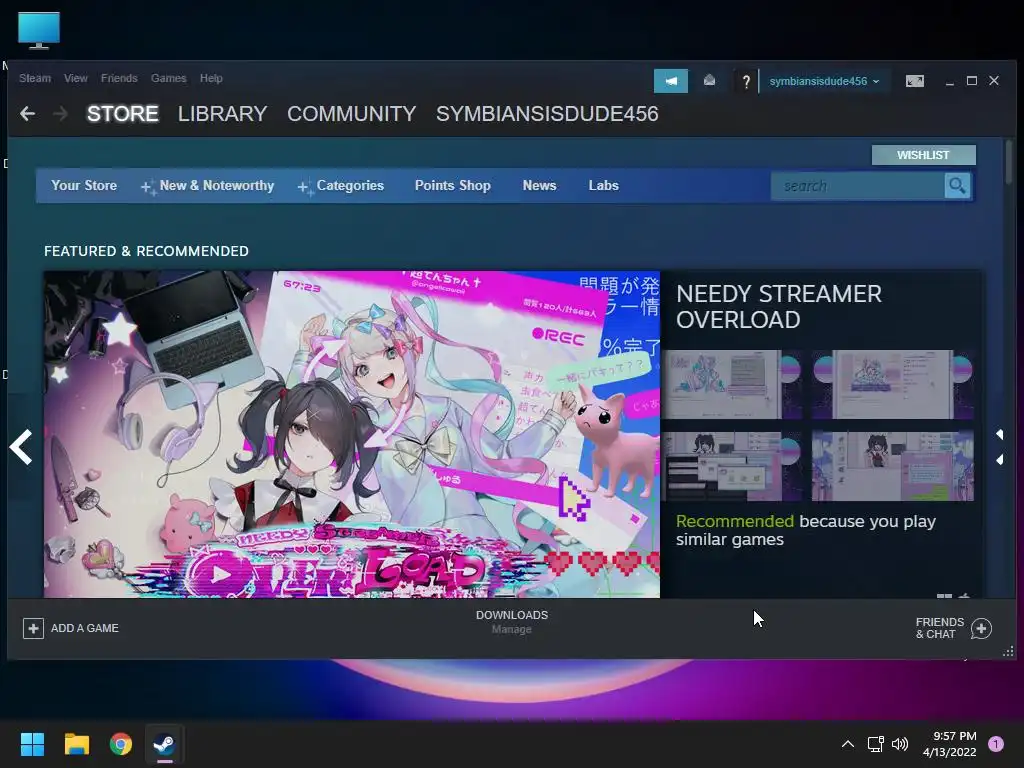
Task: Go back with the left arrow button
Action: click(27, 114)
